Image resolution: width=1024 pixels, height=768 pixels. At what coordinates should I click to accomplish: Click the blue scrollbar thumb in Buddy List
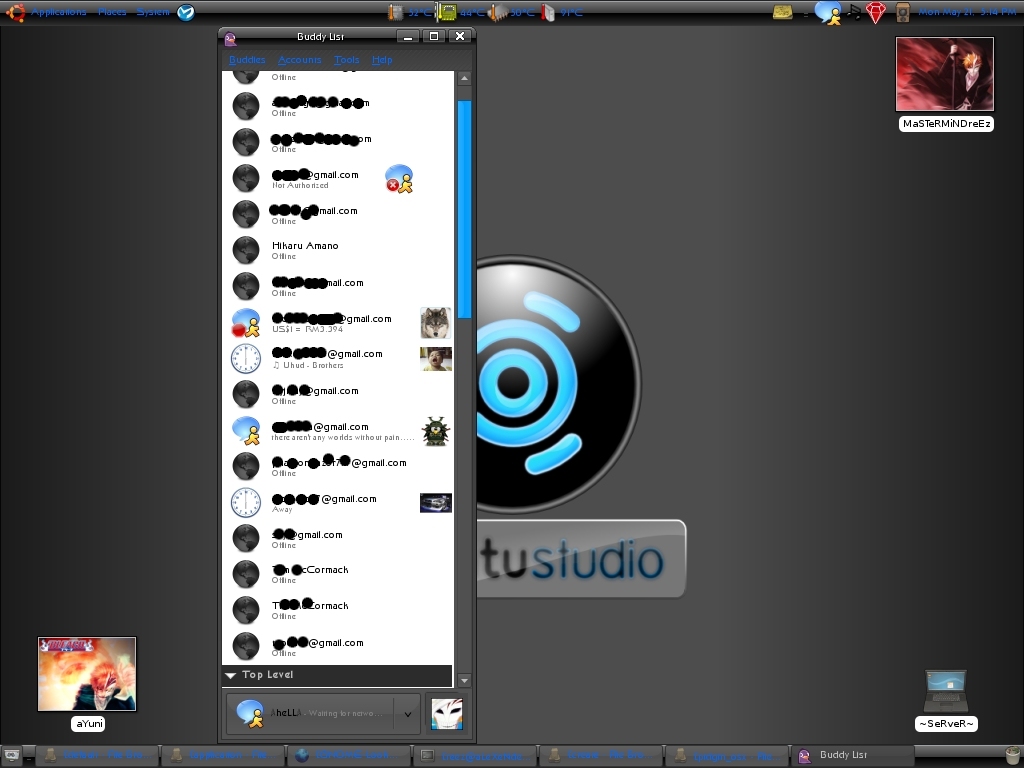click(464, 209)
